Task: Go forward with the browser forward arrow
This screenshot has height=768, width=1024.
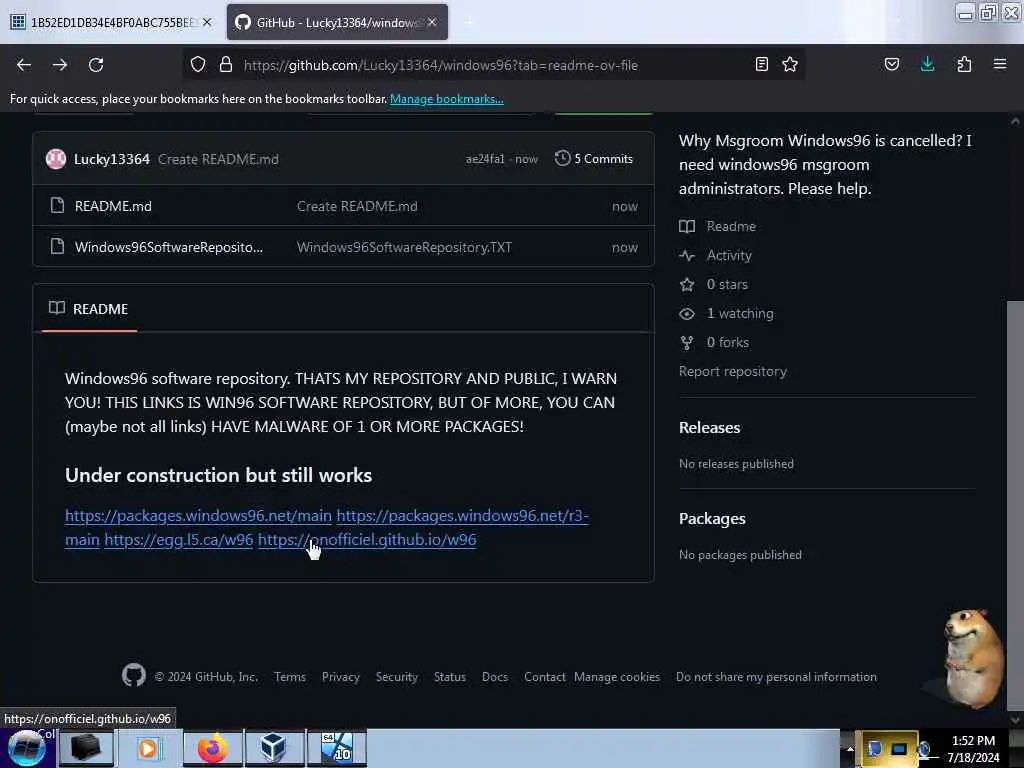Action: click(x=60, y=65)
